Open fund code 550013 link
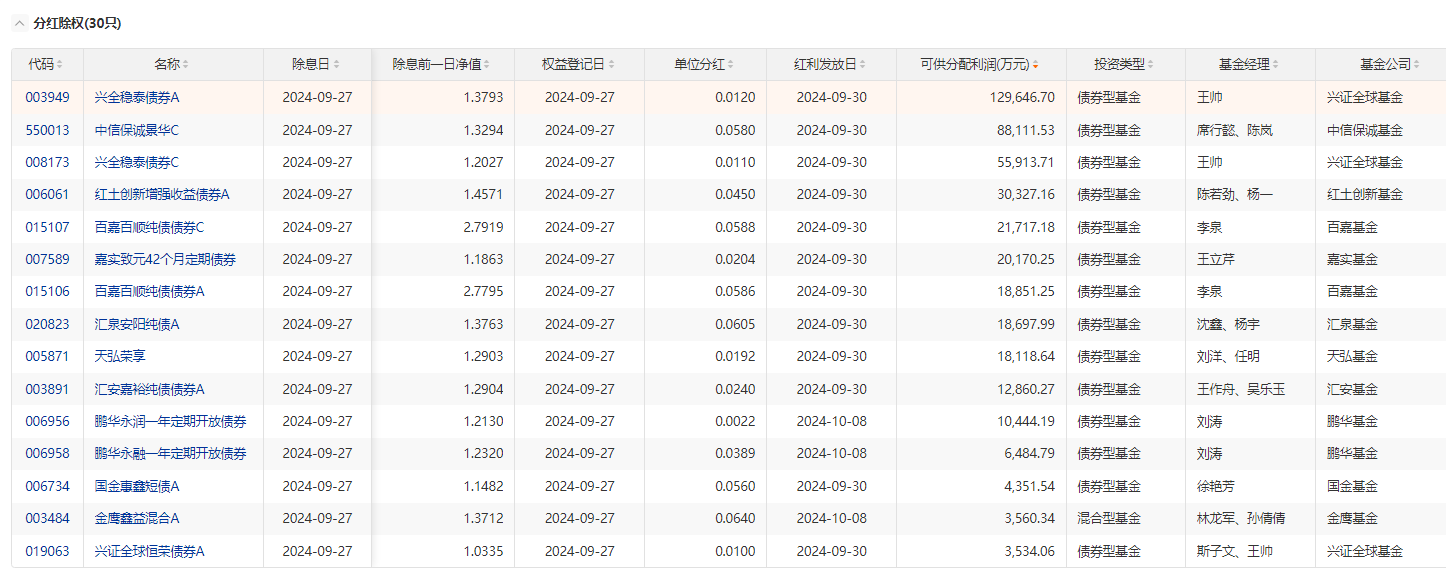 point(47,130)
